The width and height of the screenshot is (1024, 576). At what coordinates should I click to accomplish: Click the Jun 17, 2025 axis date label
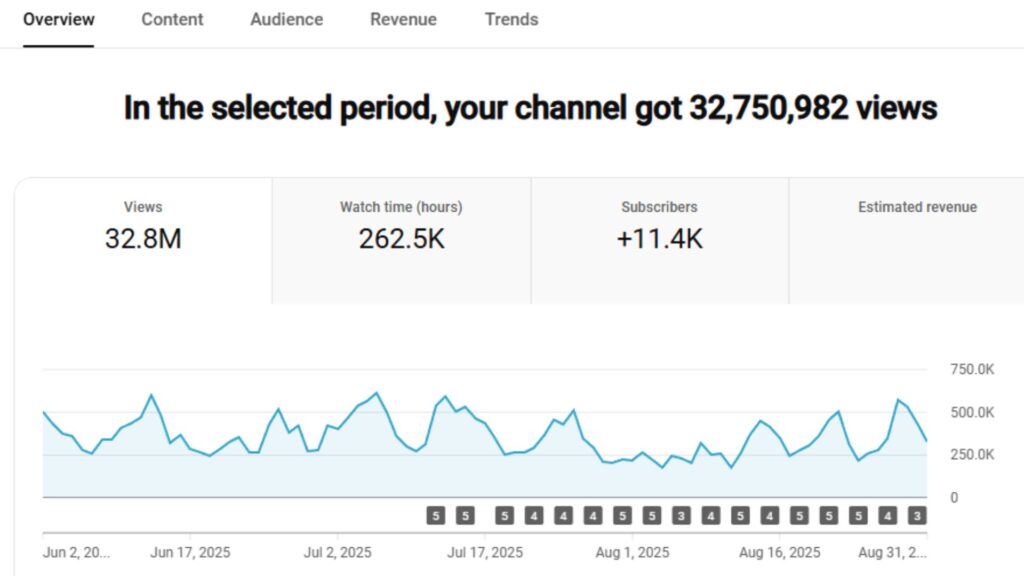click(190, 552)
